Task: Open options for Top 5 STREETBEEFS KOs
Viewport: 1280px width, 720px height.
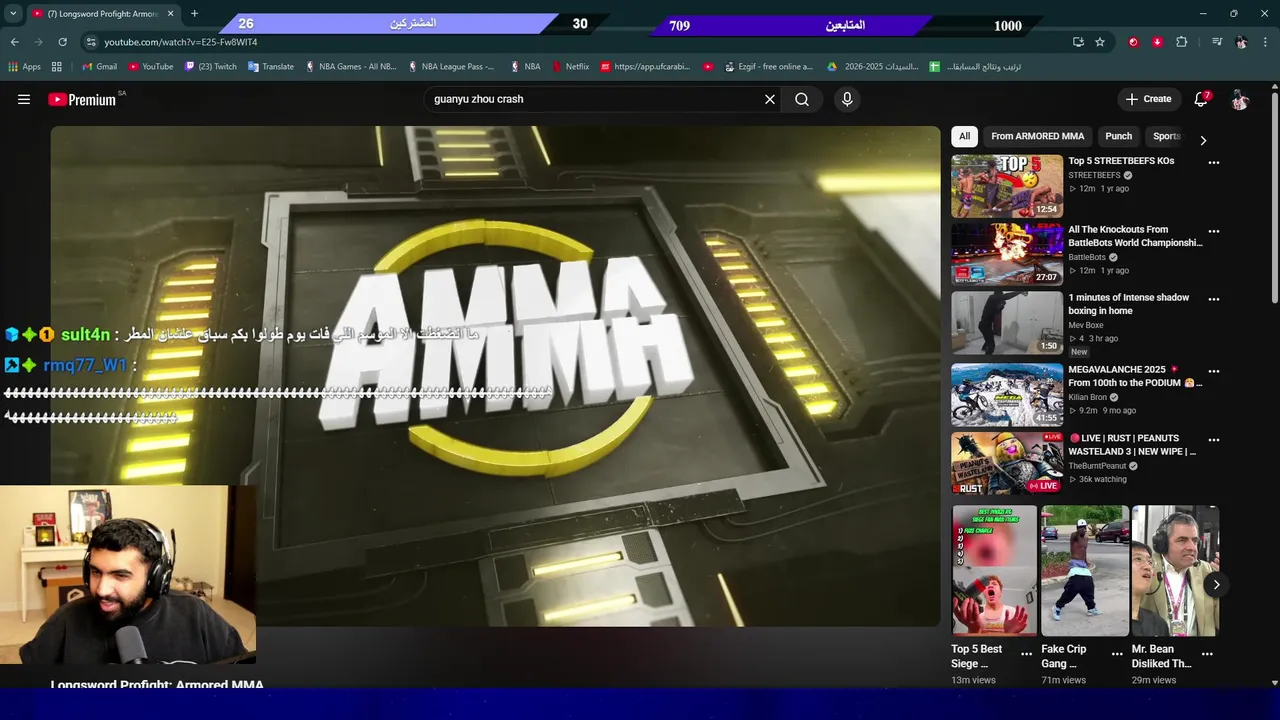Action: 1214,163
